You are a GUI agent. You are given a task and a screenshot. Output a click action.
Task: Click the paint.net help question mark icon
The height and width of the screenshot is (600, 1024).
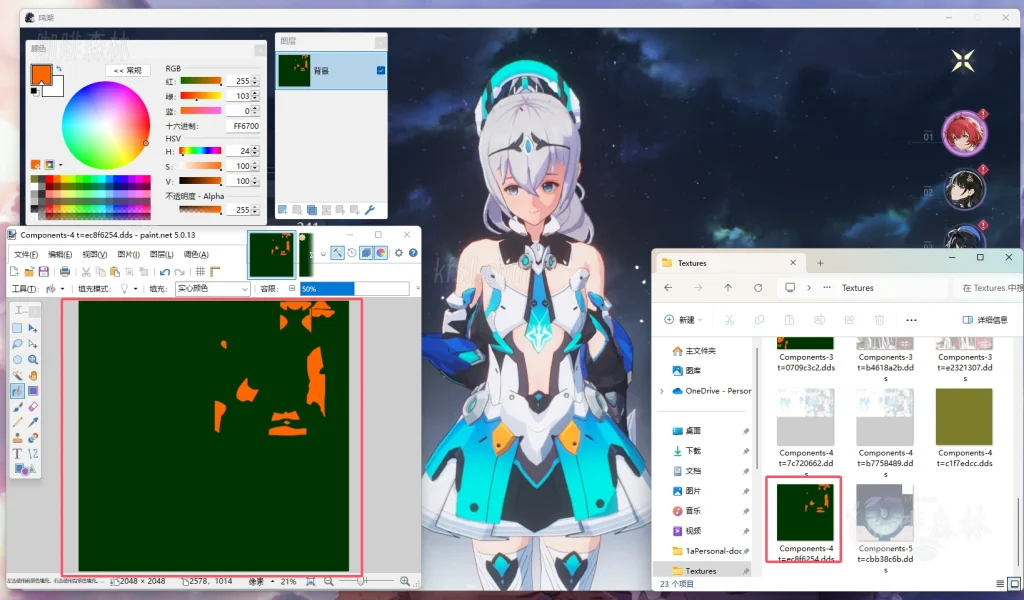413,252
